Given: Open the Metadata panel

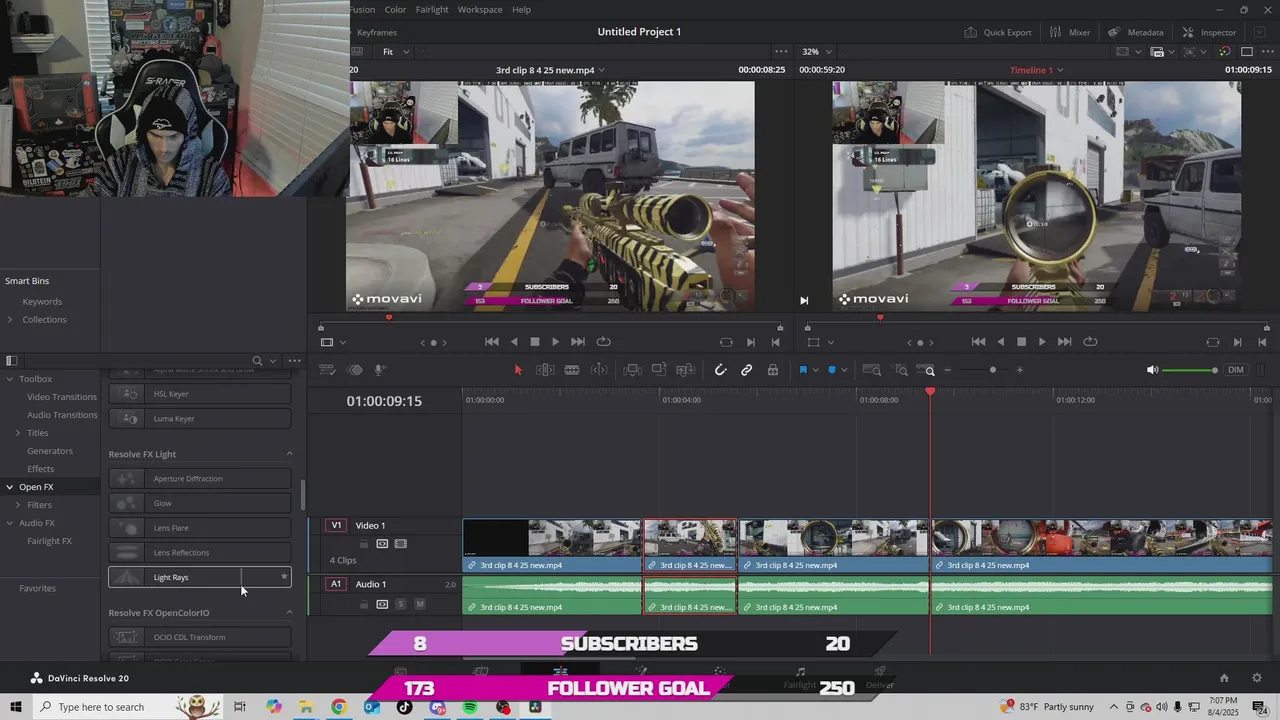Looking at the screenshot, I should click(x=1136, y=32).
